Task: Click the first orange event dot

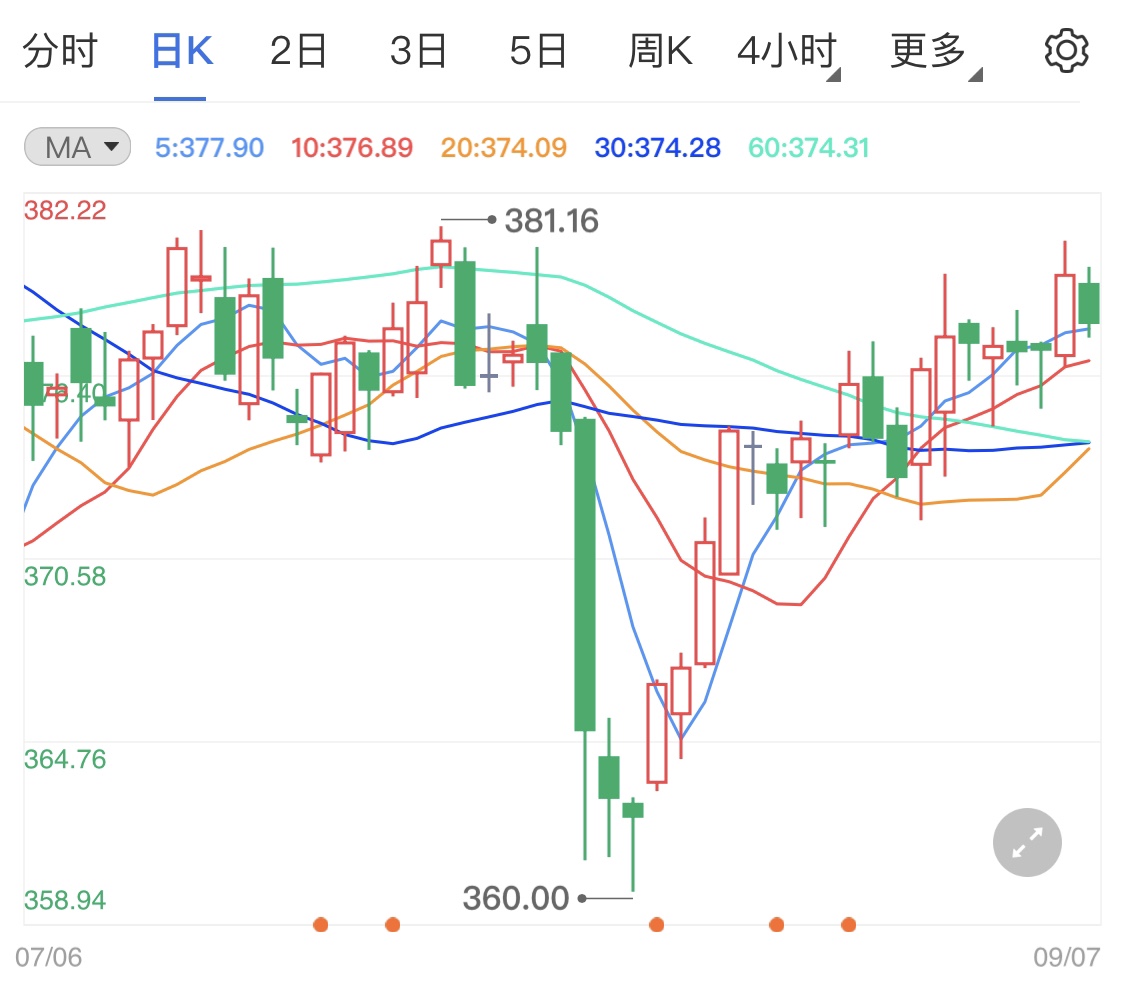Action: pyautogui.click(x=321, y=925)
